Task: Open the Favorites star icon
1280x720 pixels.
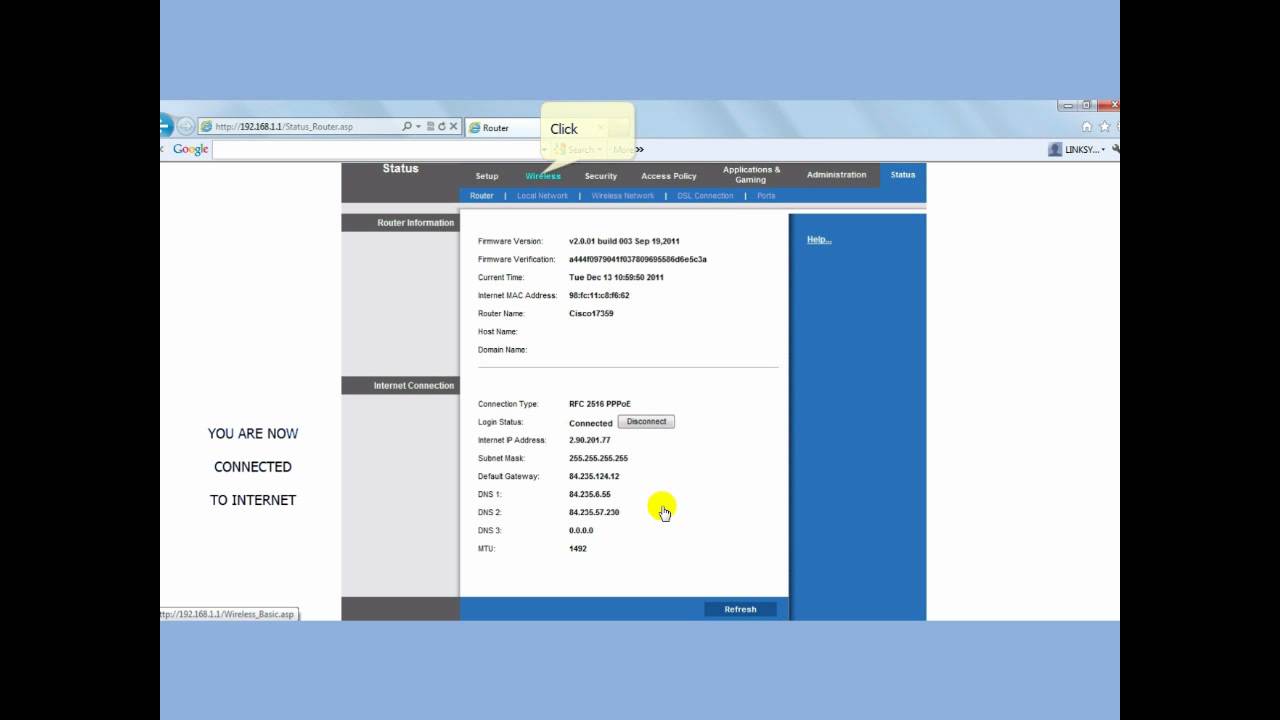Action: tap(1105, 127)
